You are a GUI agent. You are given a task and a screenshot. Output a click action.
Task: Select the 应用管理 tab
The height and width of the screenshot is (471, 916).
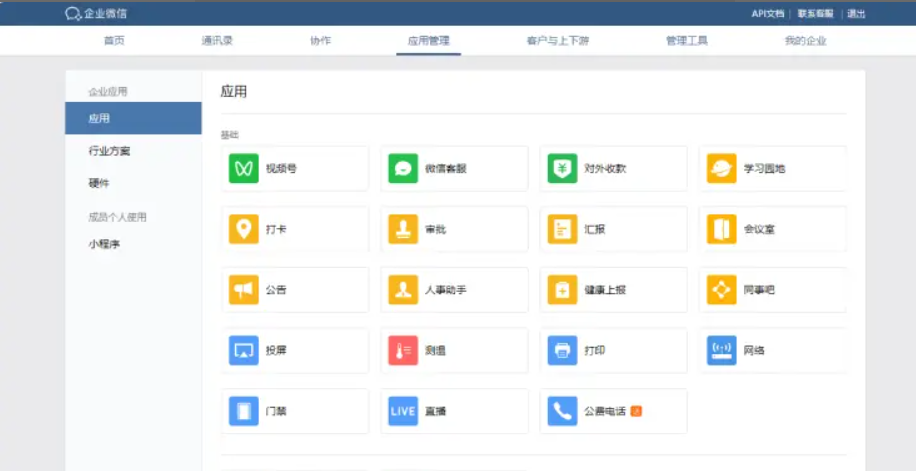[429, 41]
